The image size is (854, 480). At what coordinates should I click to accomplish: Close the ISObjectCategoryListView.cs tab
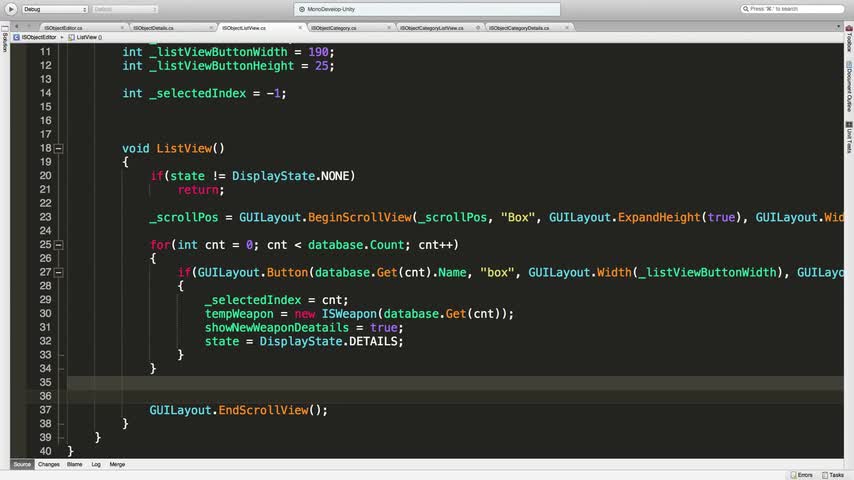click(x=478, y=28)
